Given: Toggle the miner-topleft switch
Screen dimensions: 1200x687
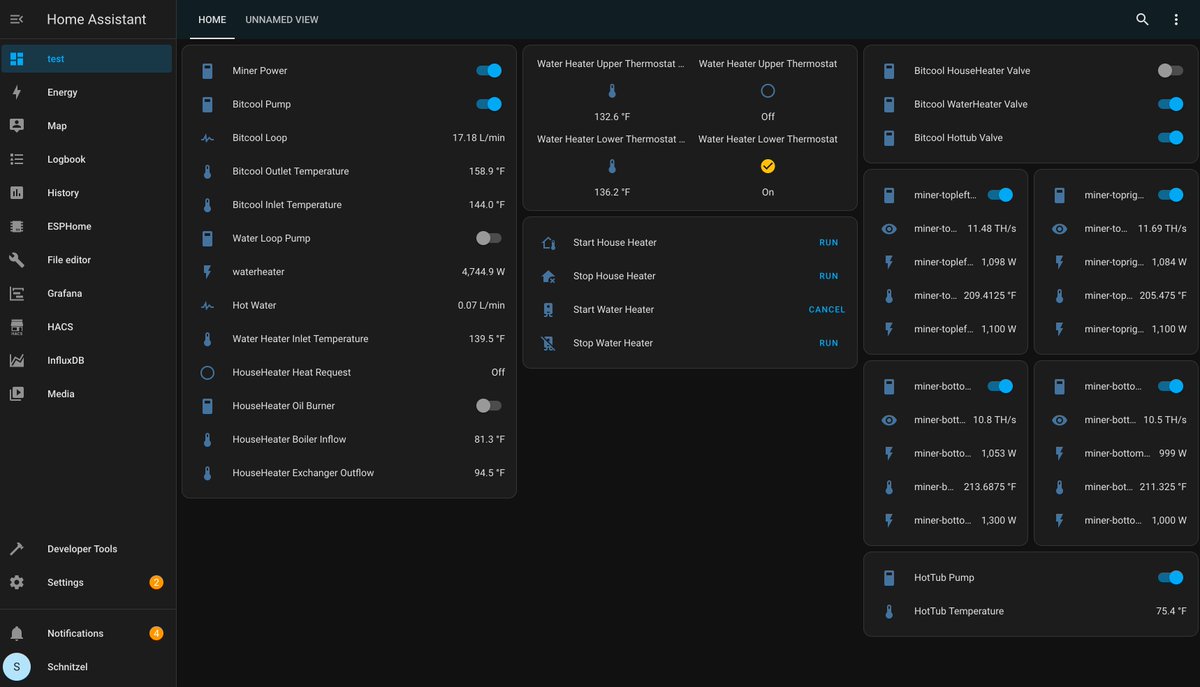Looking at the screenshot, I should point(1000,195).
